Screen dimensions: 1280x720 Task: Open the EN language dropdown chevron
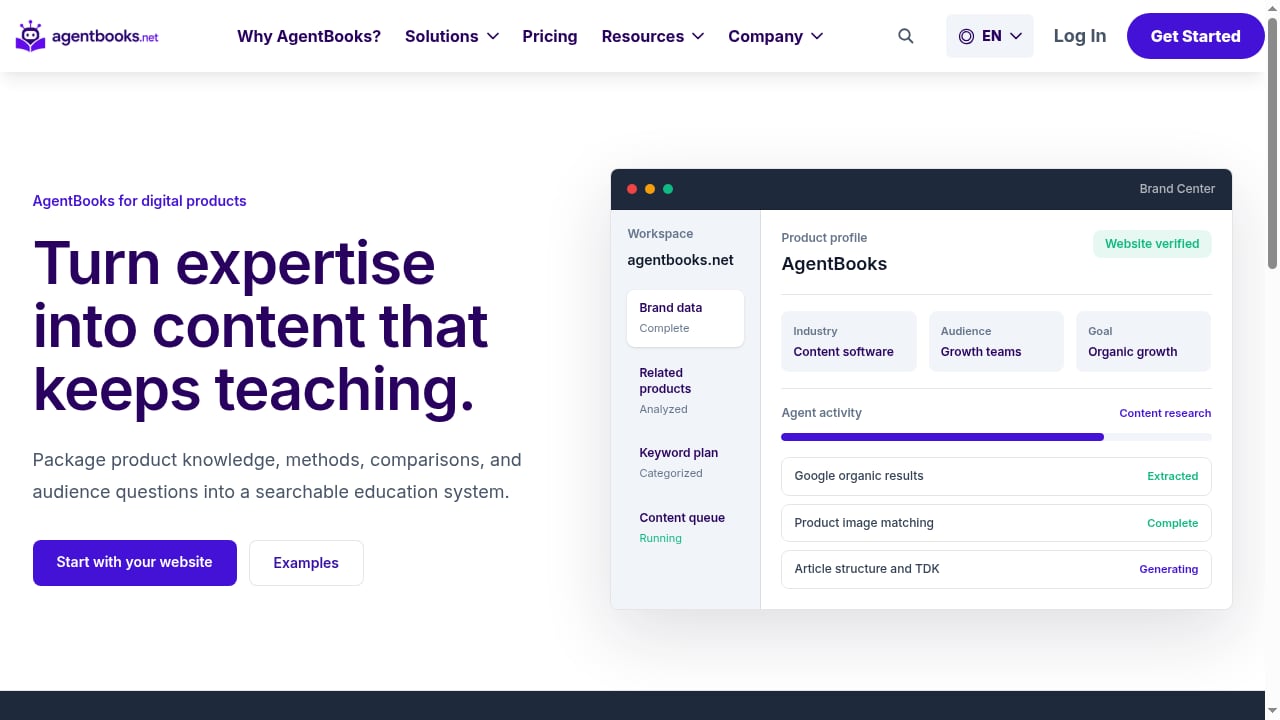1016,36
